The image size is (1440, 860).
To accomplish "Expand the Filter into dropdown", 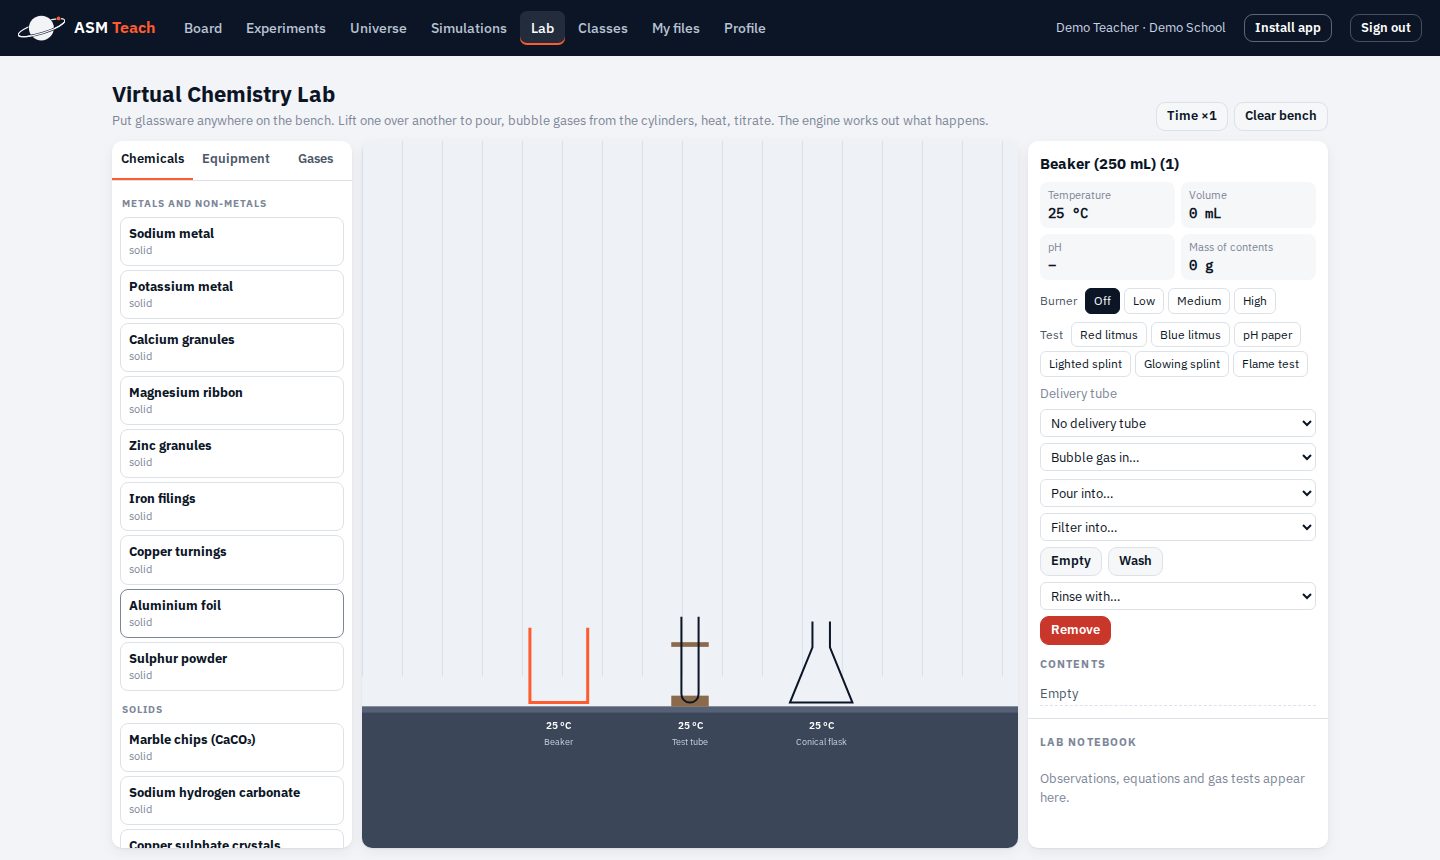I will coord(1178,527).
